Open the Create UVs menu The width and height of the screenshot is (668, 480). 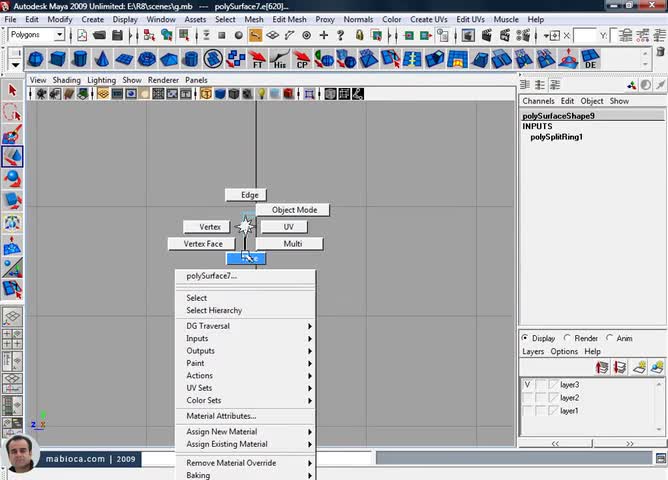pyautogui.click(x=429, y=19)
